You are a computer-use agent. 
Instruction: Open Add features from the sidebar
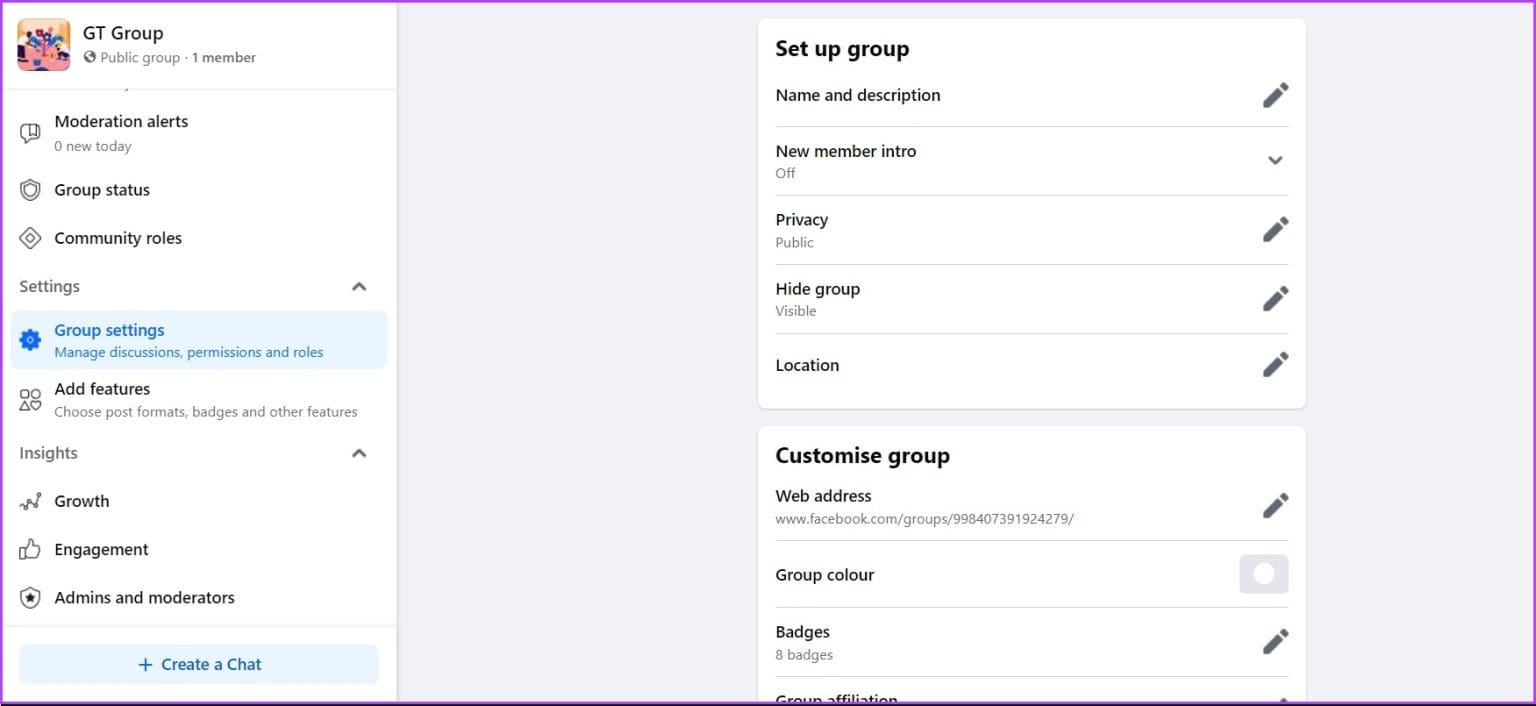tap(102, 389)
